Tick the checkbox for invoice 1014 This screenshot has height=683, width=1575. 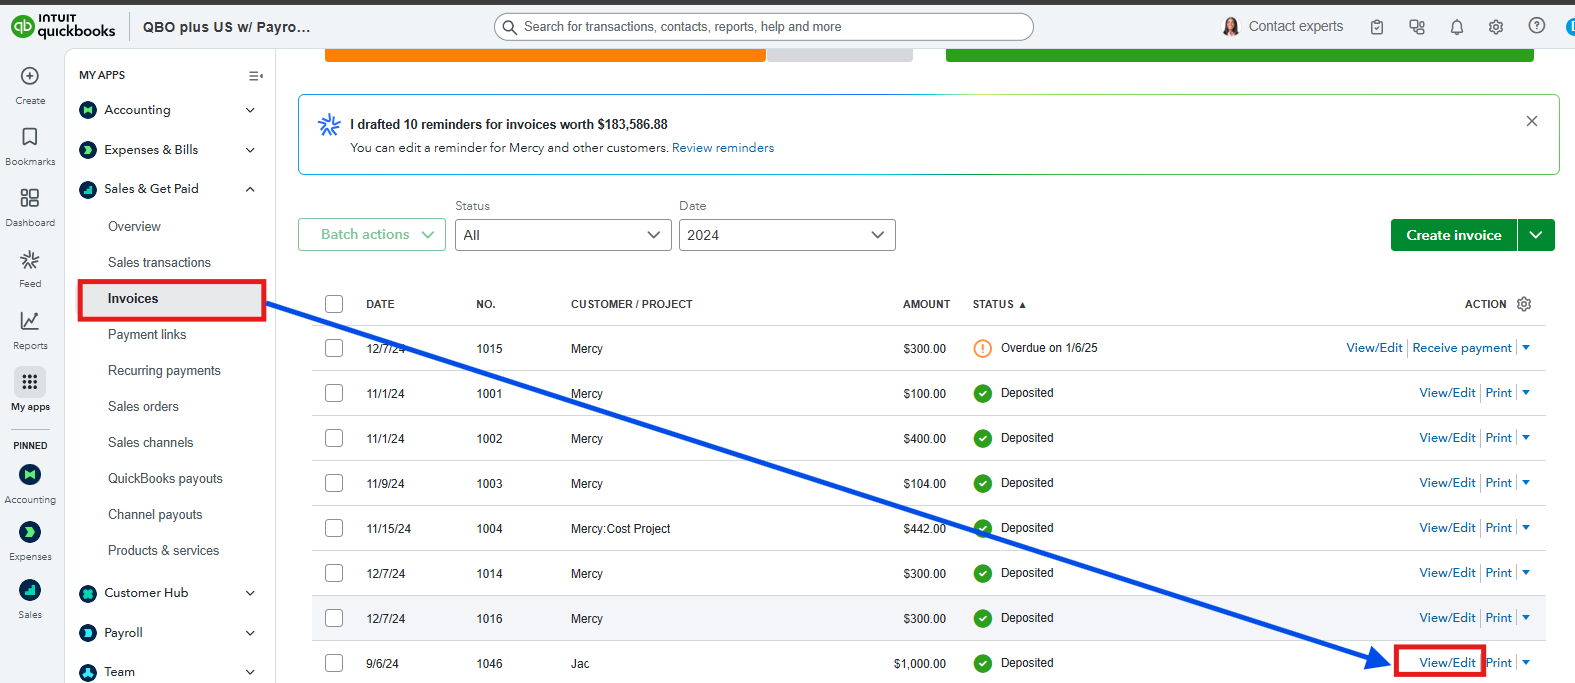pyautogui.click(x=334, y=573)
